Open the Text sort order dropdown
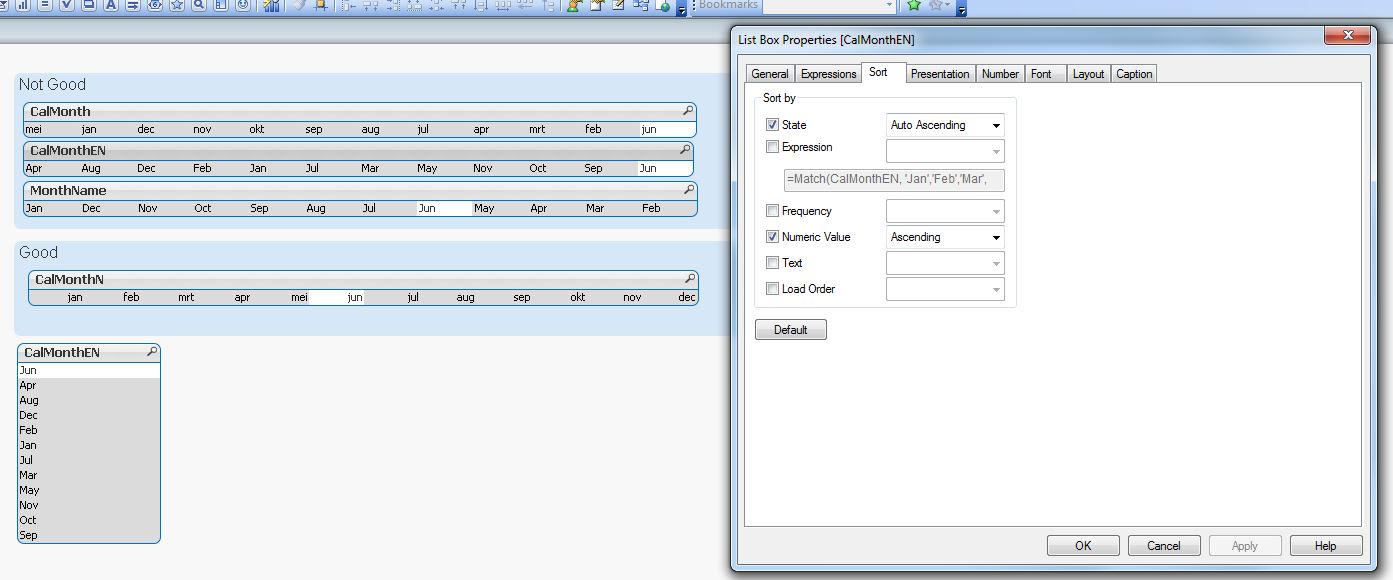1393x580 pixels. click(945, 263)
